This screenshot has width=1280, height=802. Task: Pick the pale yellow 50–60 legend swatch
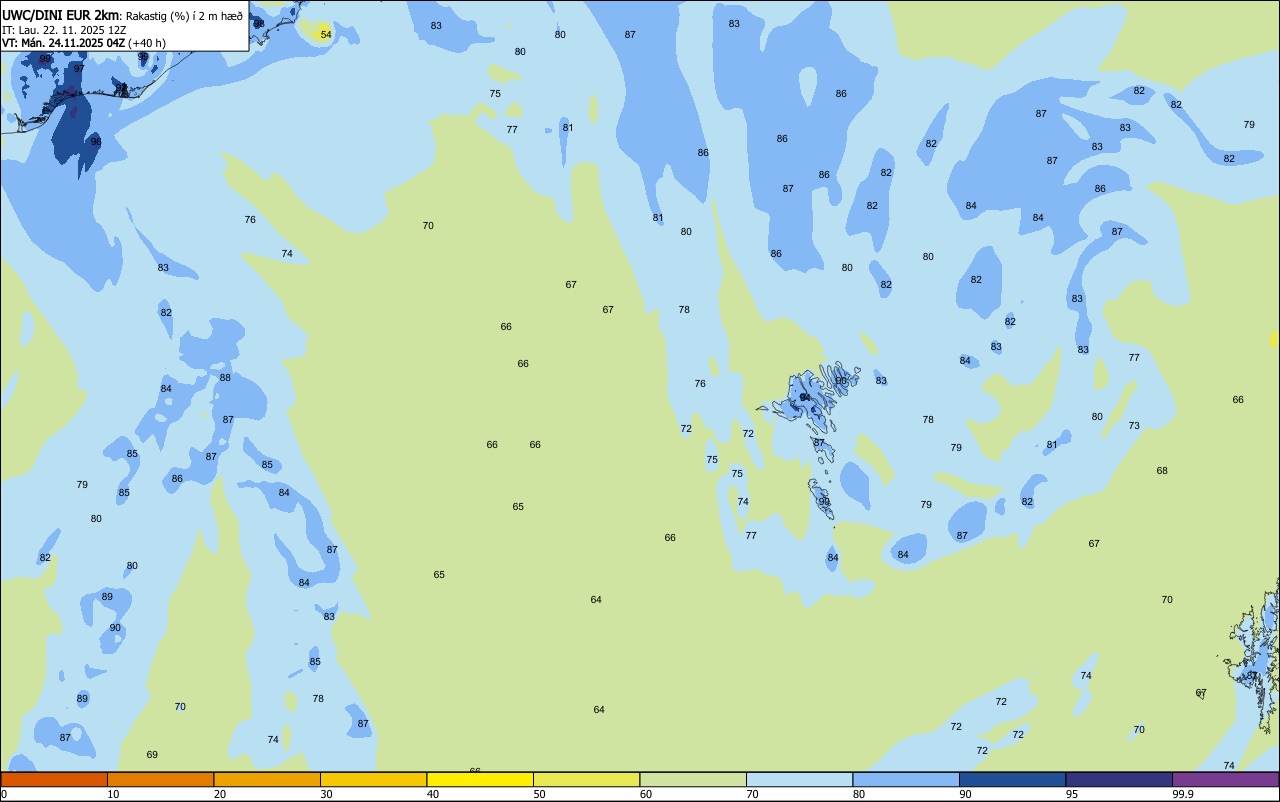[586, 779]
